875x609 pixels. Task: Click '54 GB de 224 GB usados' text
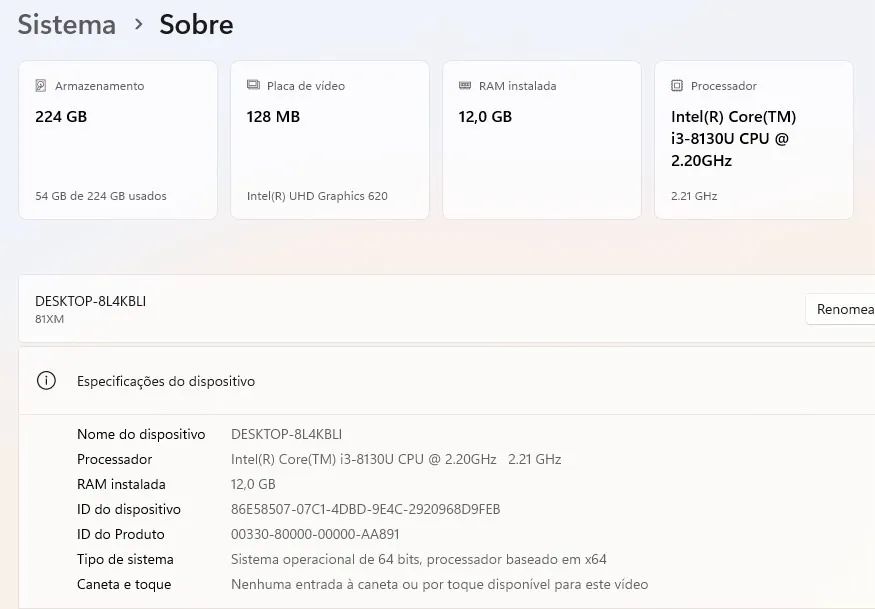click(x=101, y=196)
